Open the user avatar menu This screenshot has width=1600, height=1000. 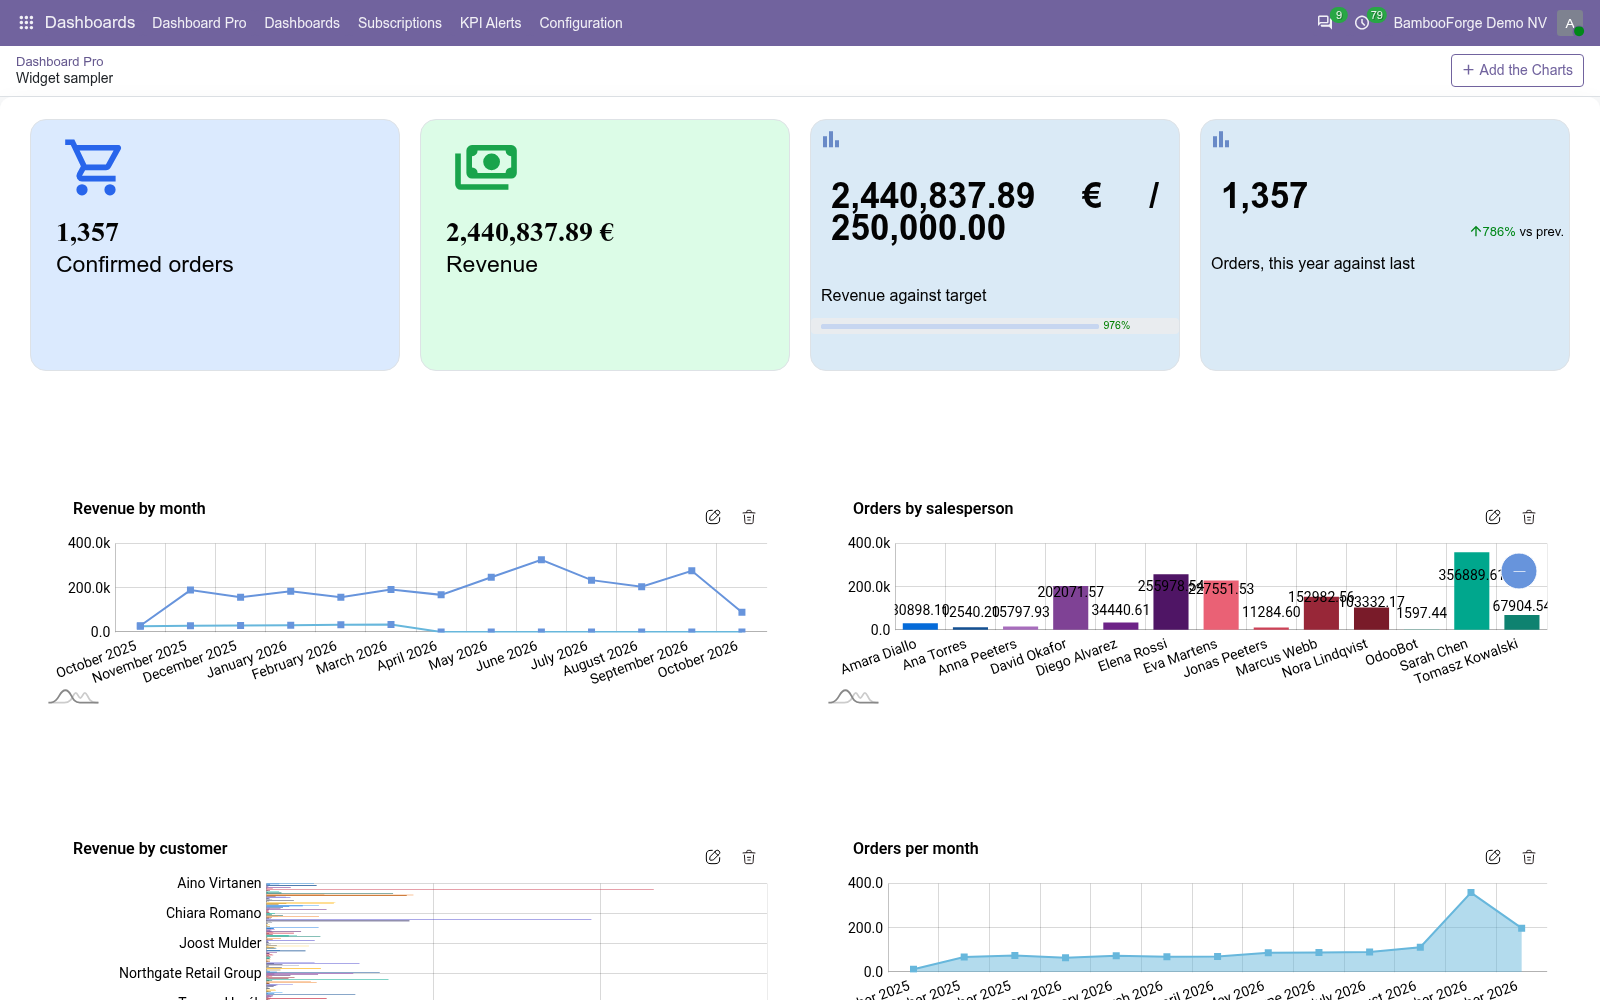point(1570,23)
